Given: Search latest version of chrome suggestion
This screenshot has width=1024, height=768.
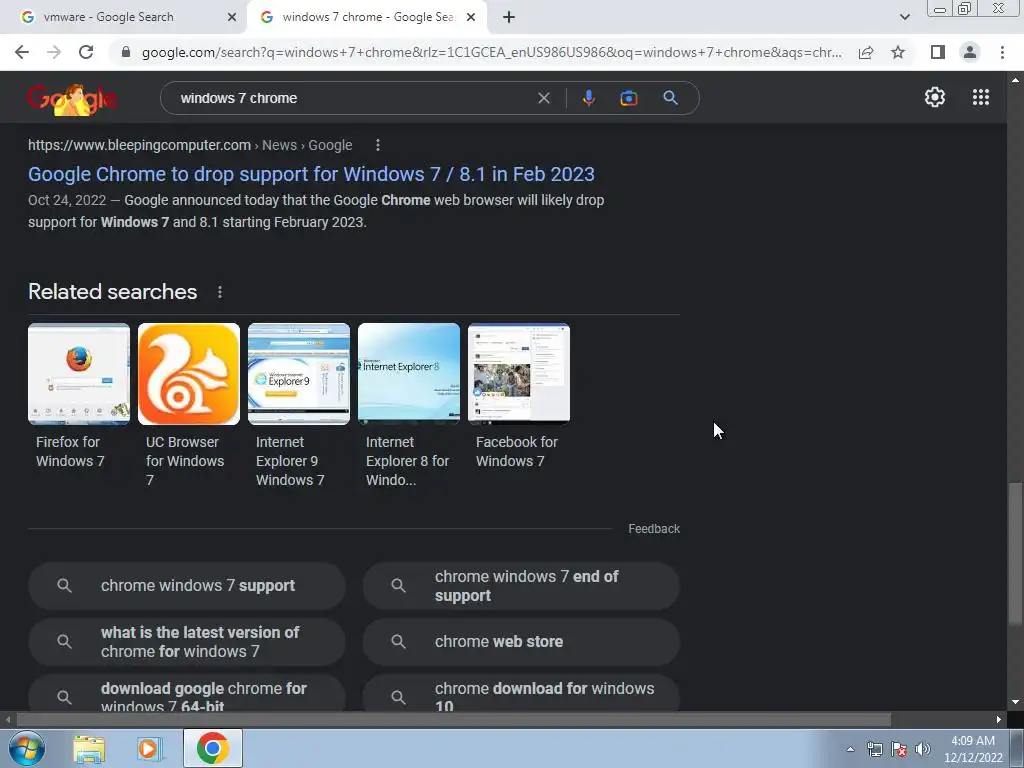Looking at the screenshot, I should tap(187, 642).
